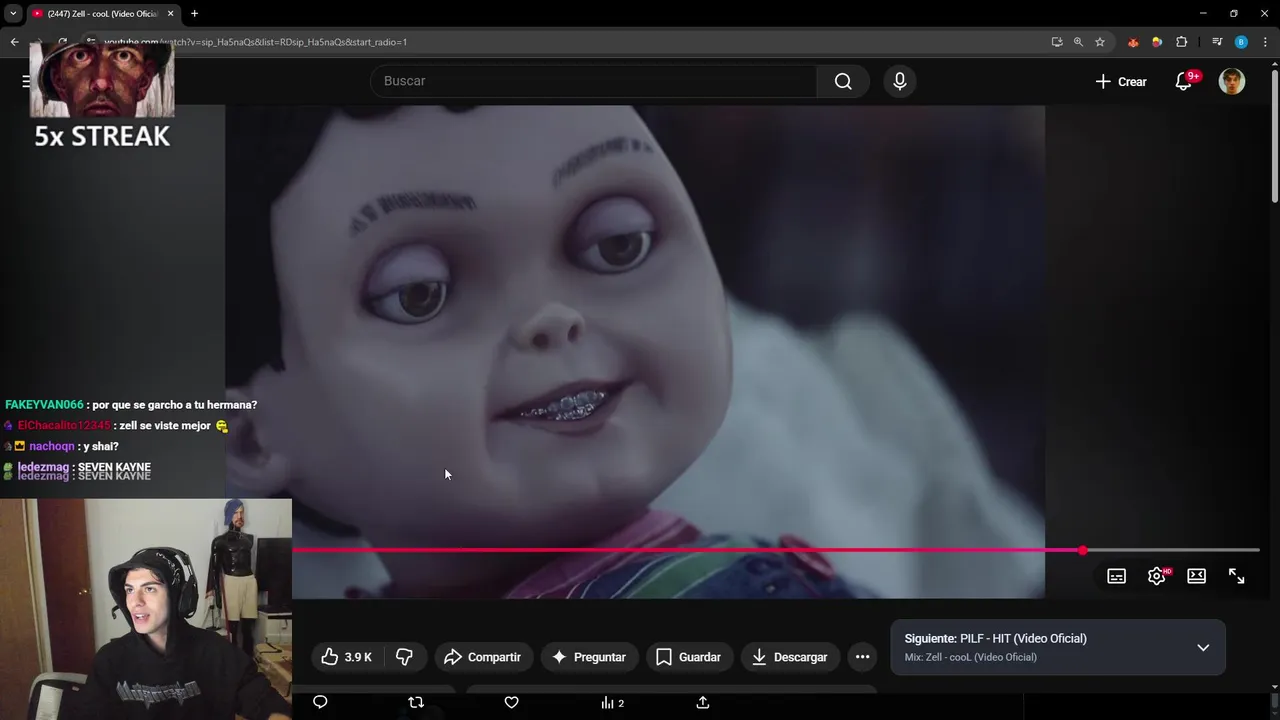Click the page vertical scrollbar
1280x720 pixels.
pyautogui.click(x=1274, y=135)
